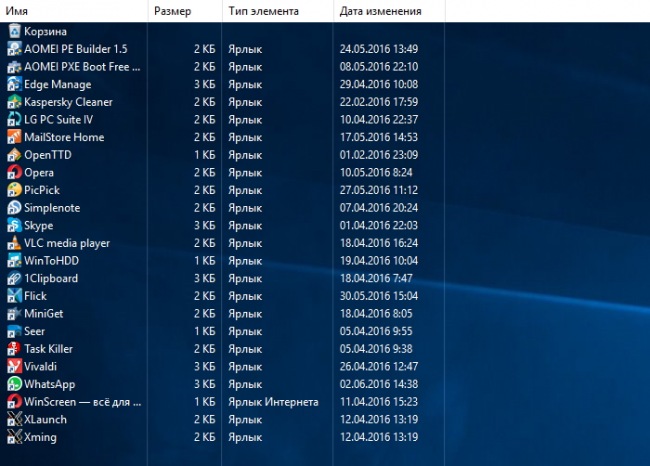Select the Корзина name text
The height and width of the screenshot is (466, 650).
[x=45, y=32]
